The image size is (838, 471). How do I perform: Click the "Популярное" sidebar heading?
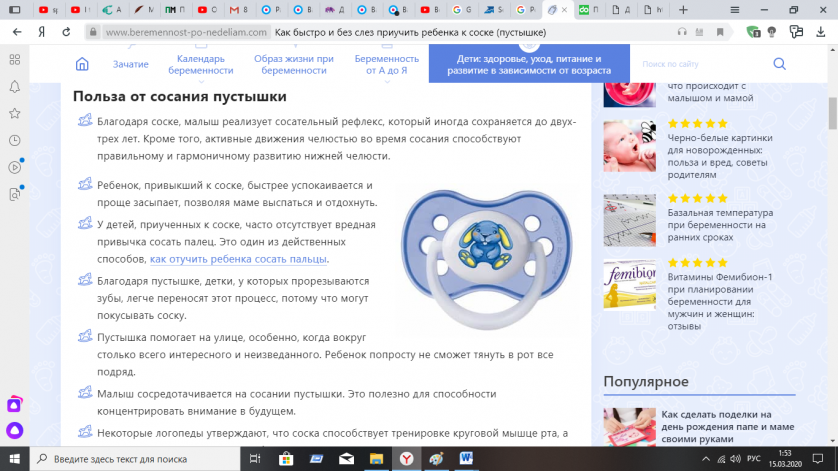[646, 381]
